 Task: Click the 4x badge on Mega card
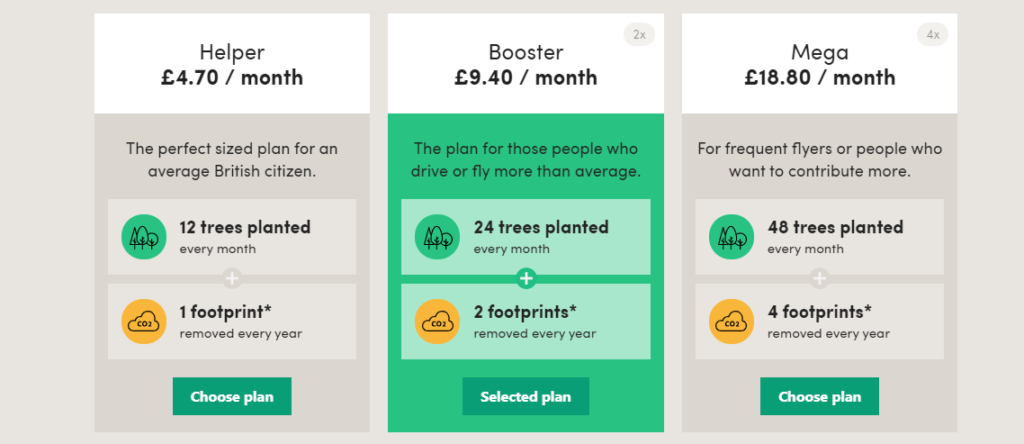pos(933,35)
